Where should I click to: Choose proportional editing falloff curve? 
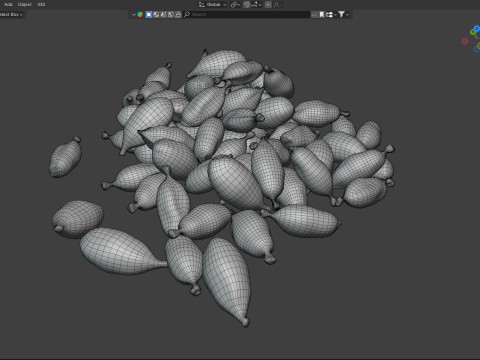coord(277,5)
